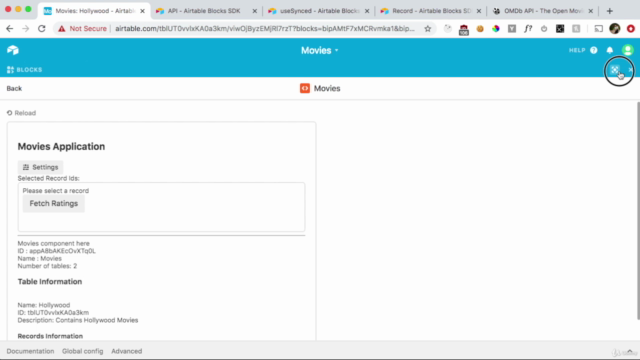Expand the footer panel chevron
The height and width of the screenshot is (360, 640).
(629, 351)
